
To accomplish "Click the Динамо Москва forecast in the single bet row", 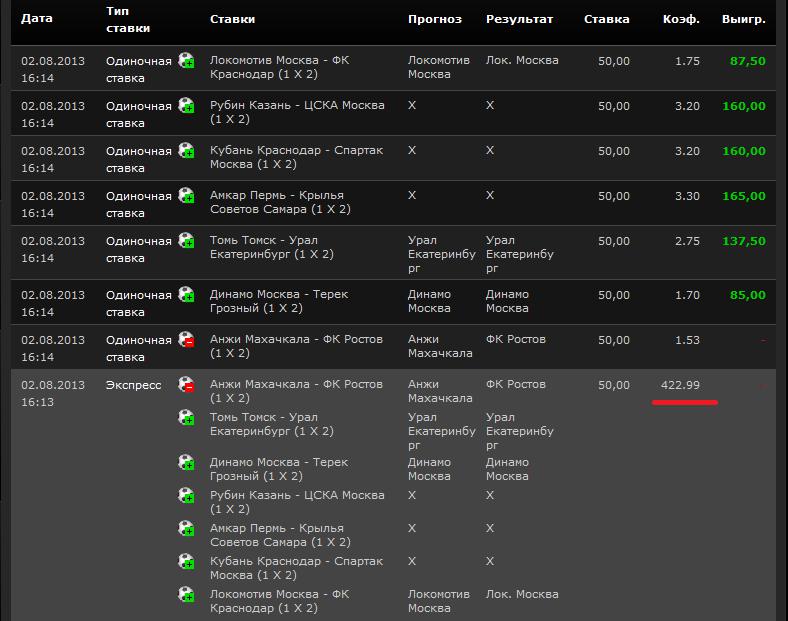I will point(429,301).
